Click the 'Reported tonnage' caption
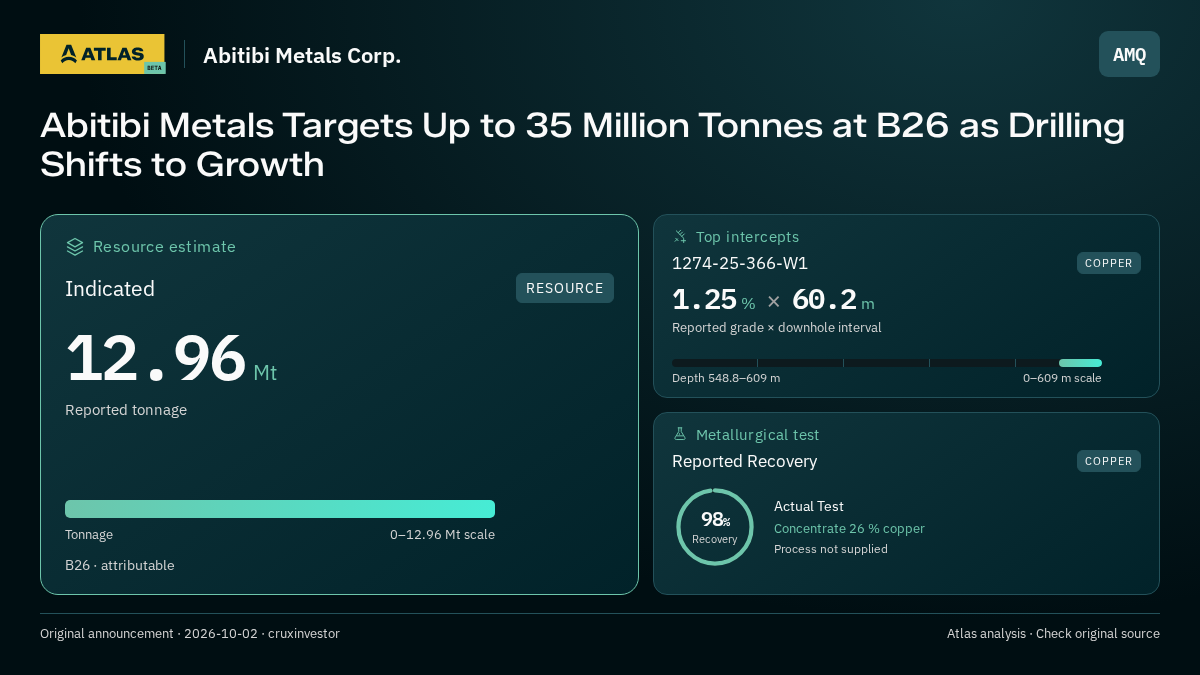Screen dimensions: 1200x675 pyautogui.click(x=126, y=410)
